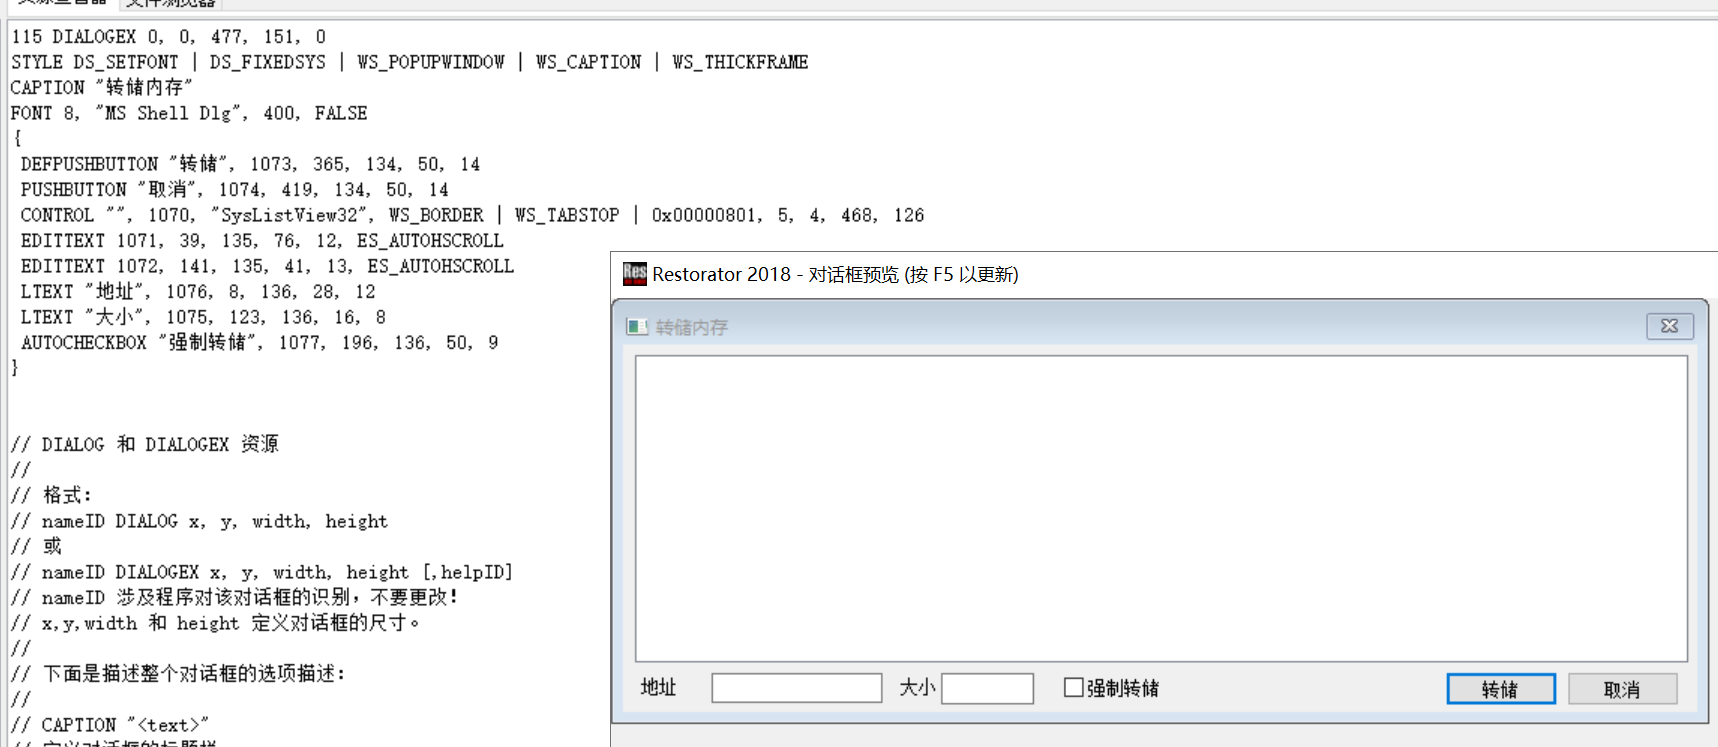Click inside the empty list view area

1161,508
